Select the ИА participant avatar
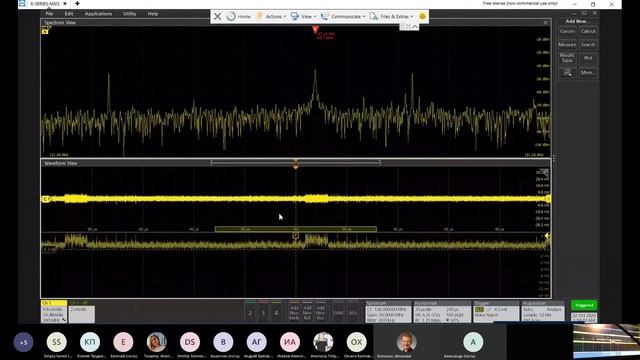The width and height of the screenshot is (640, 360). (290, 342)
